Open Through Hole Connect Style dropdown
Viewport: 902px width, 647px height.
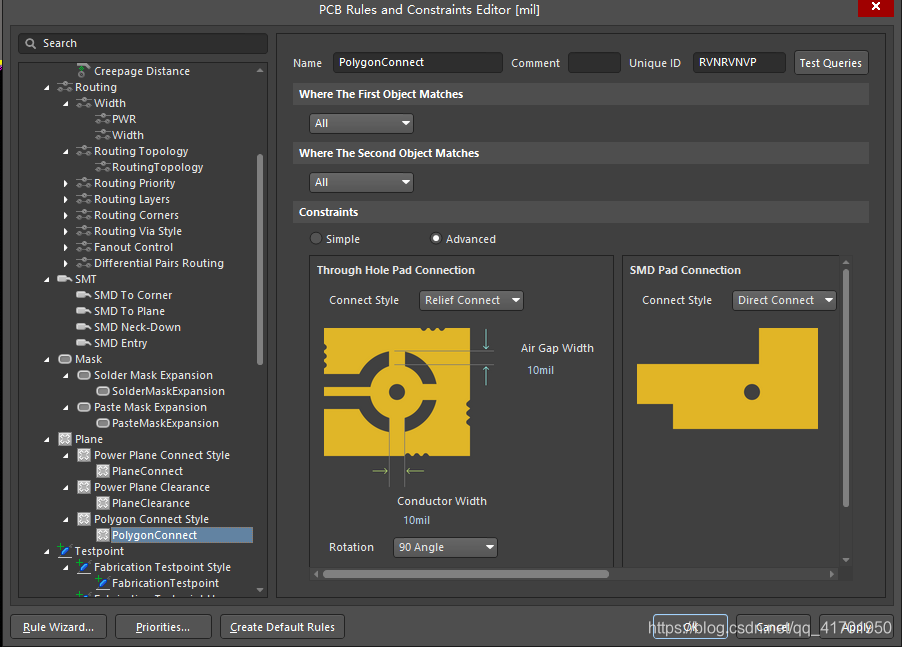tap(471, 300)
